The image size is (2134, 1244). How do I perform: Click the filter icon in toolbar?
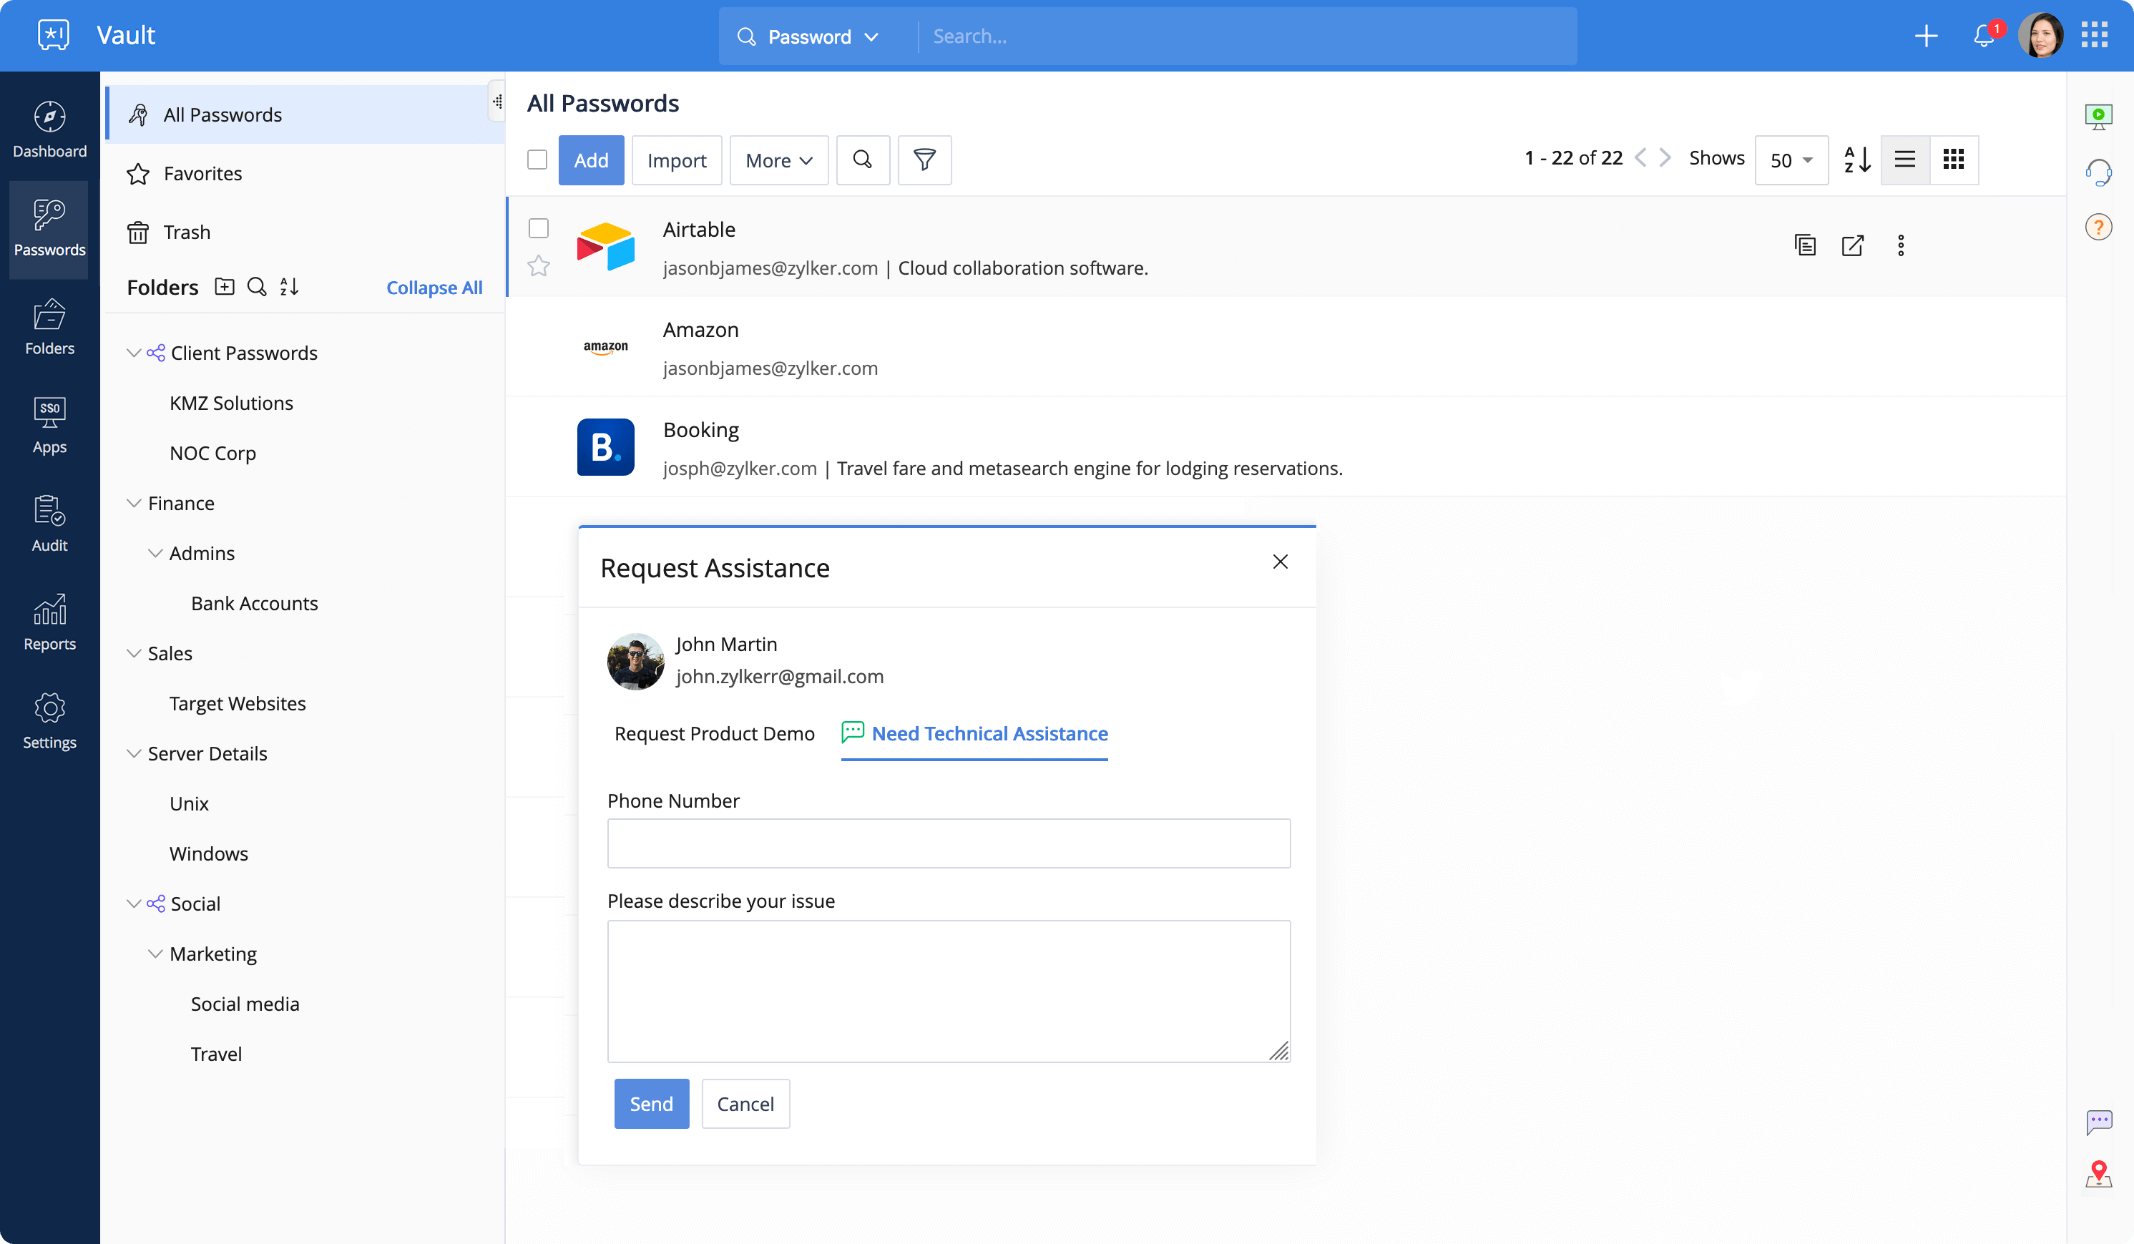tap(923, 158)
